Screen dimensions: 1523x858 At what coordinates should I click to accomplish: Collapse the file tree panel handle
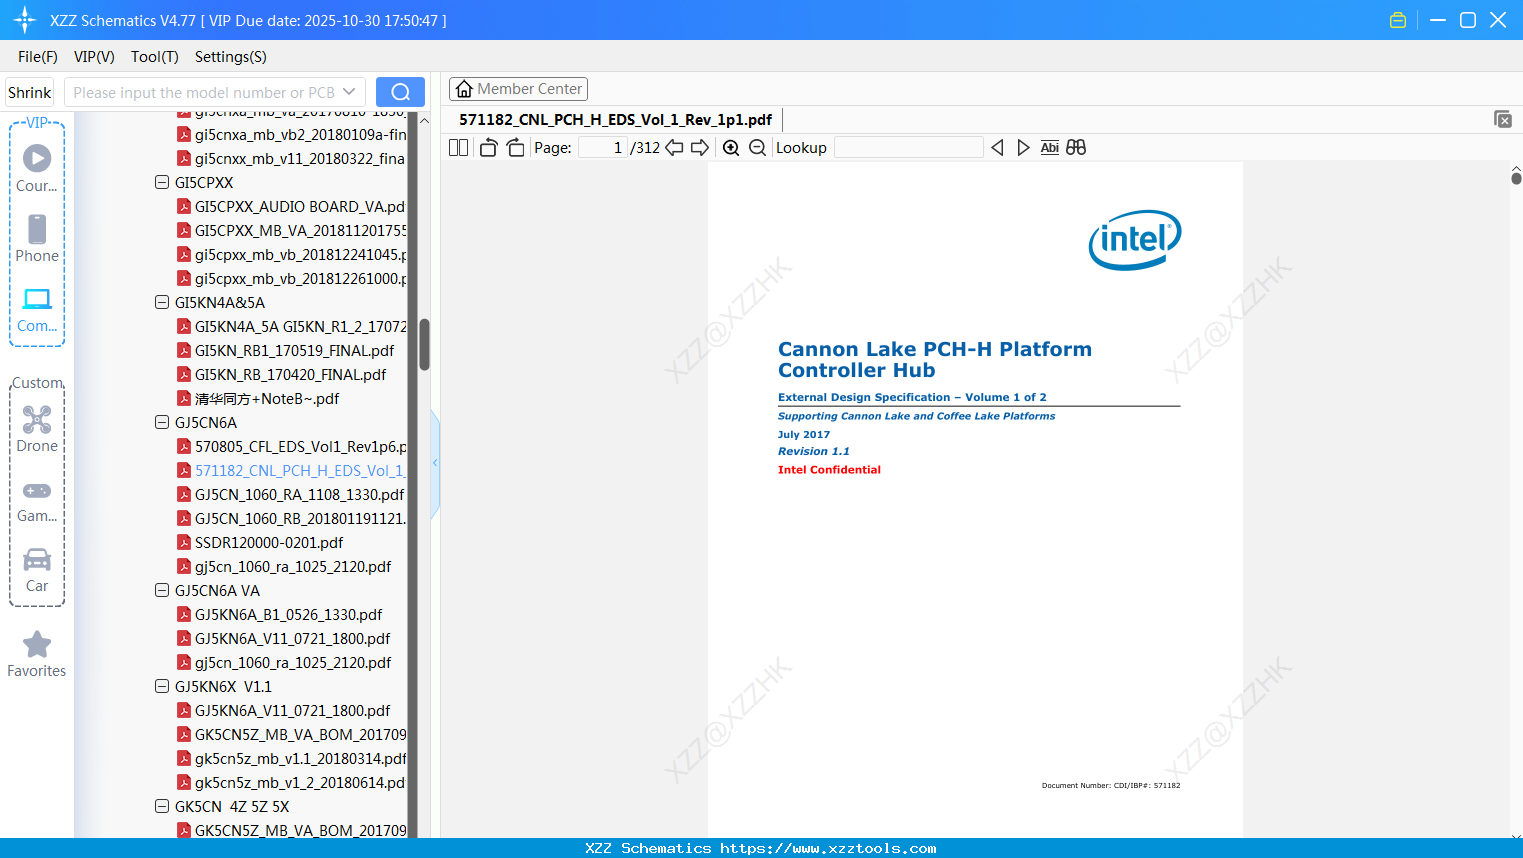pyautogui.click(x=435, y=463)
